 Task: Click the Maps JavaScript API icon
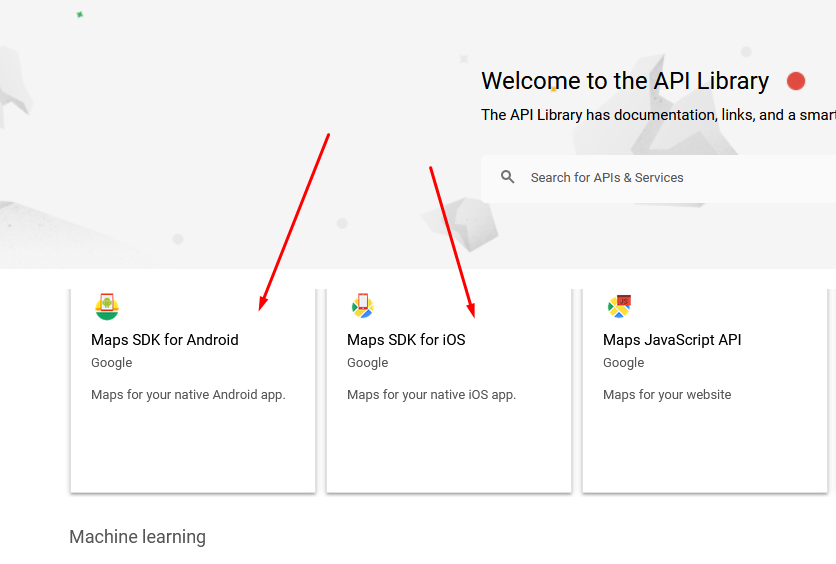tap(619, 306)
